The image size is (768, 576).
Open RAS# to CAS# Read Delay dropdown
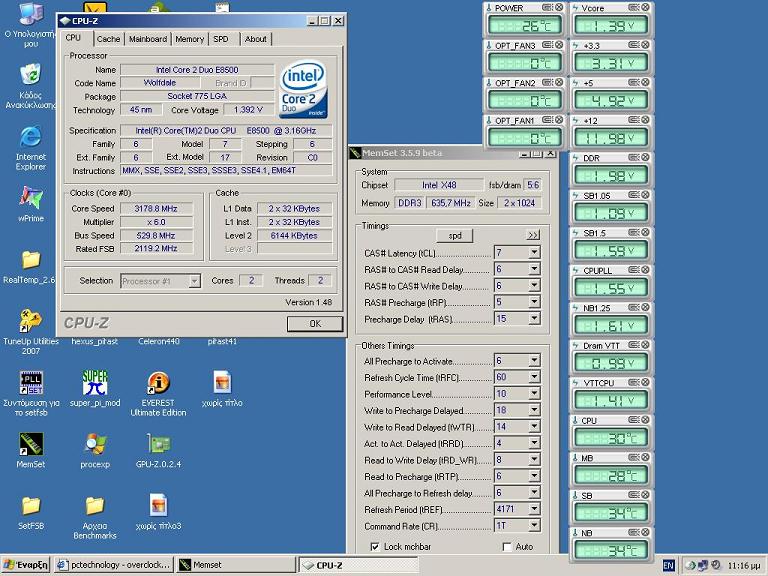[x=534, y=269]
